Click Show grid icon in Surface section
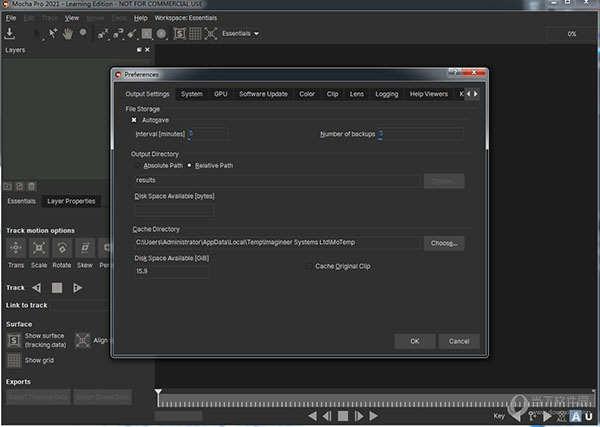Viewport: 600px width, 427px height. pyautogui.click(x=14, y=360)
